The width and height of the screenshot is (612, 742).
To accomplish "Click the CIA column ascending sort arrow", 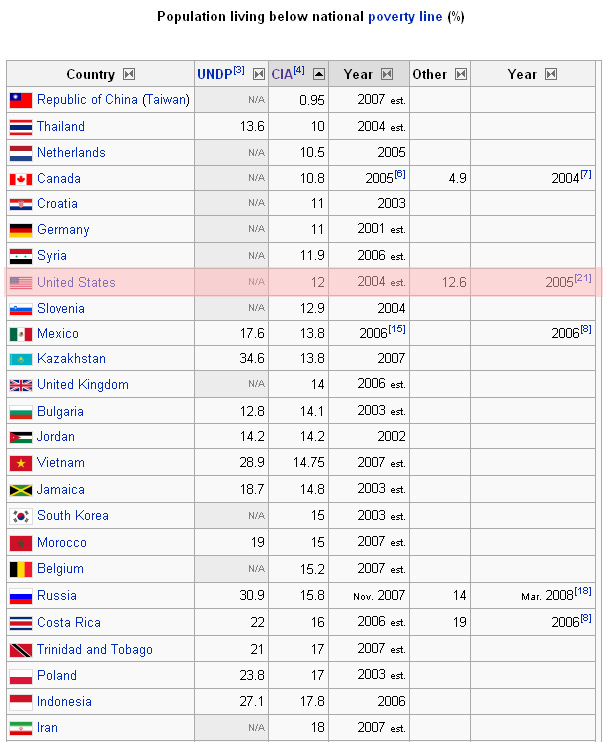I will (319, 74).
